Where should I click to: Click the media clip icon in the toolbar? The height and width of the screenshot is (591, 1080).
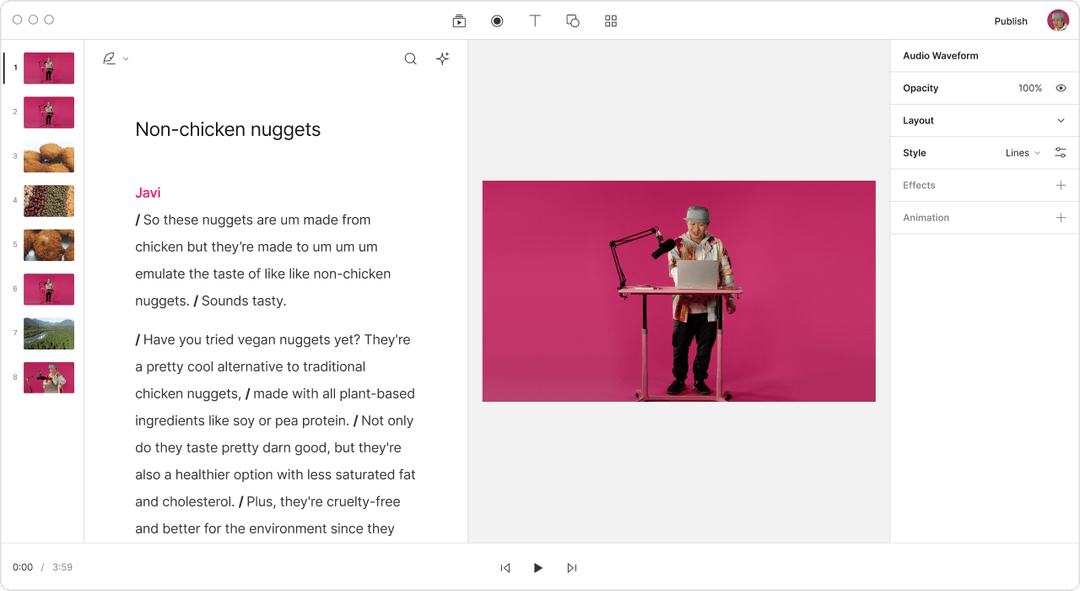(x=458, y=20)
